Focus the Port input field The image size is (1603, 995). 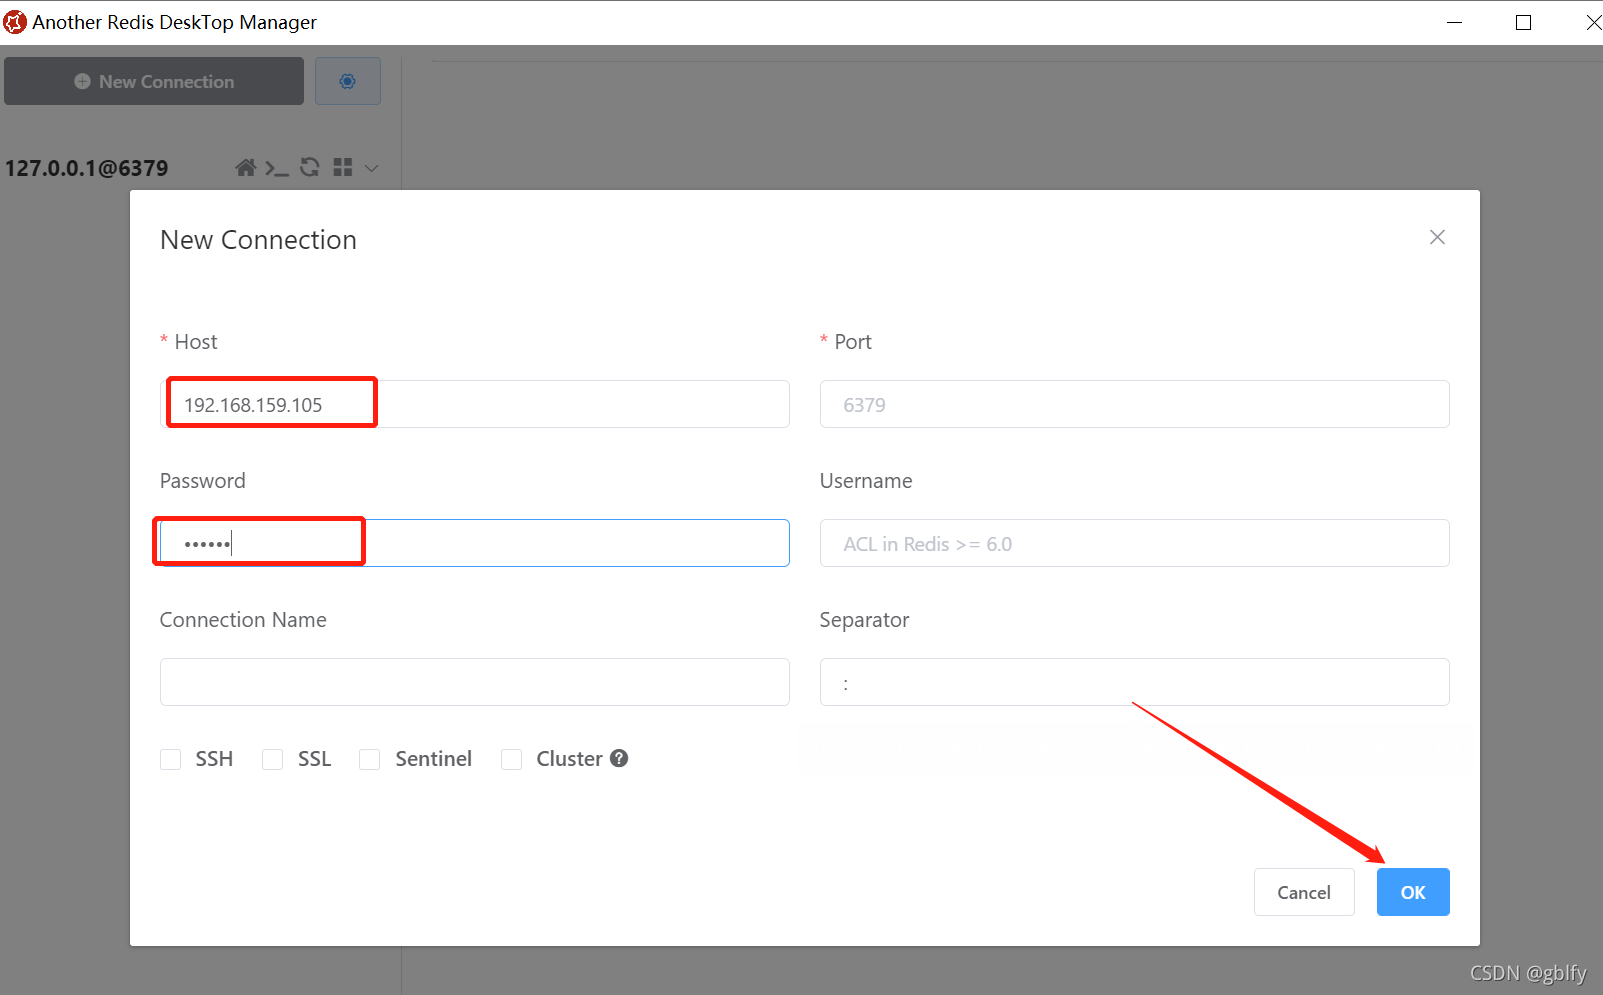pyautogui.click(x=1134, y=404)
